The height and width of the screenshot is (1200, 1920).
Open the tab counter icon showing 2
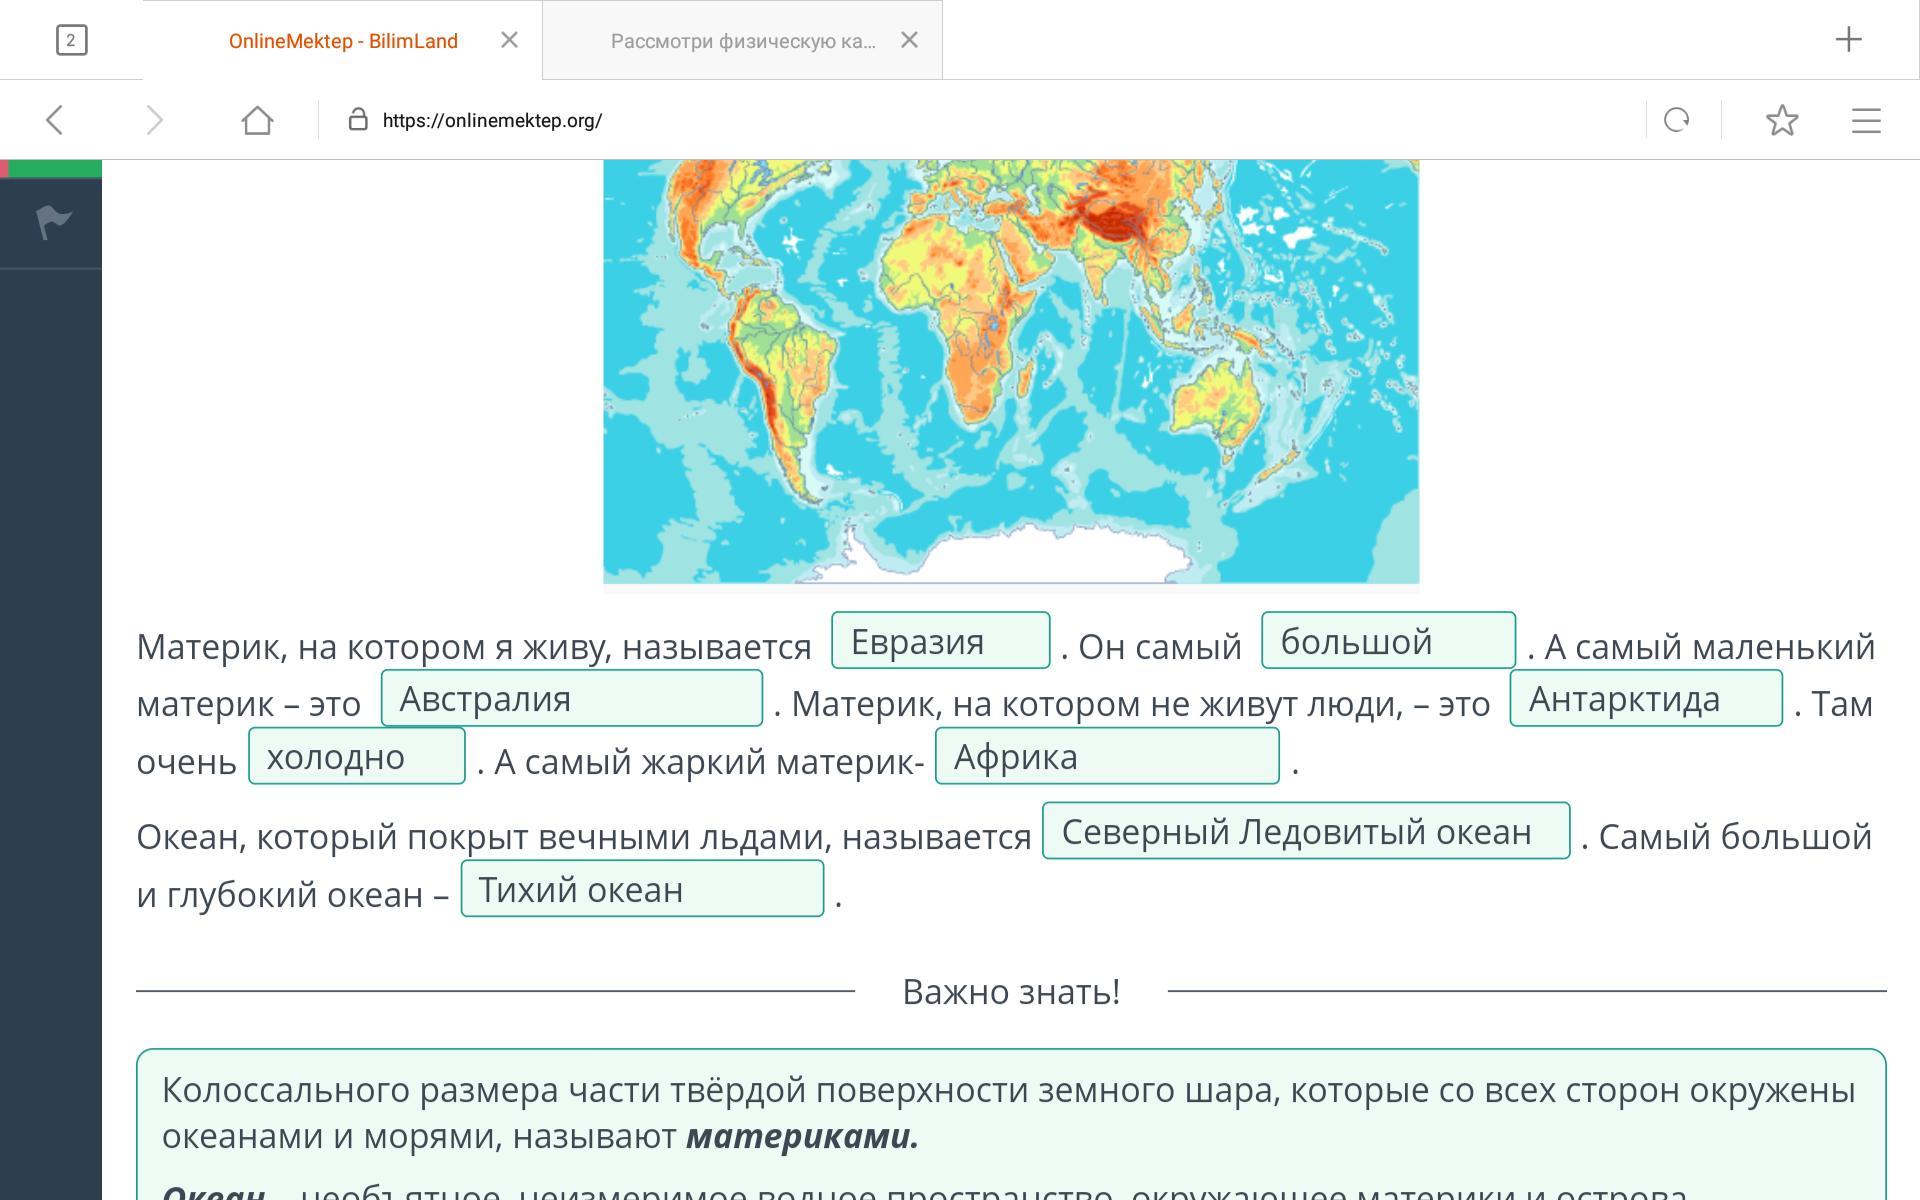coord(71,40)
